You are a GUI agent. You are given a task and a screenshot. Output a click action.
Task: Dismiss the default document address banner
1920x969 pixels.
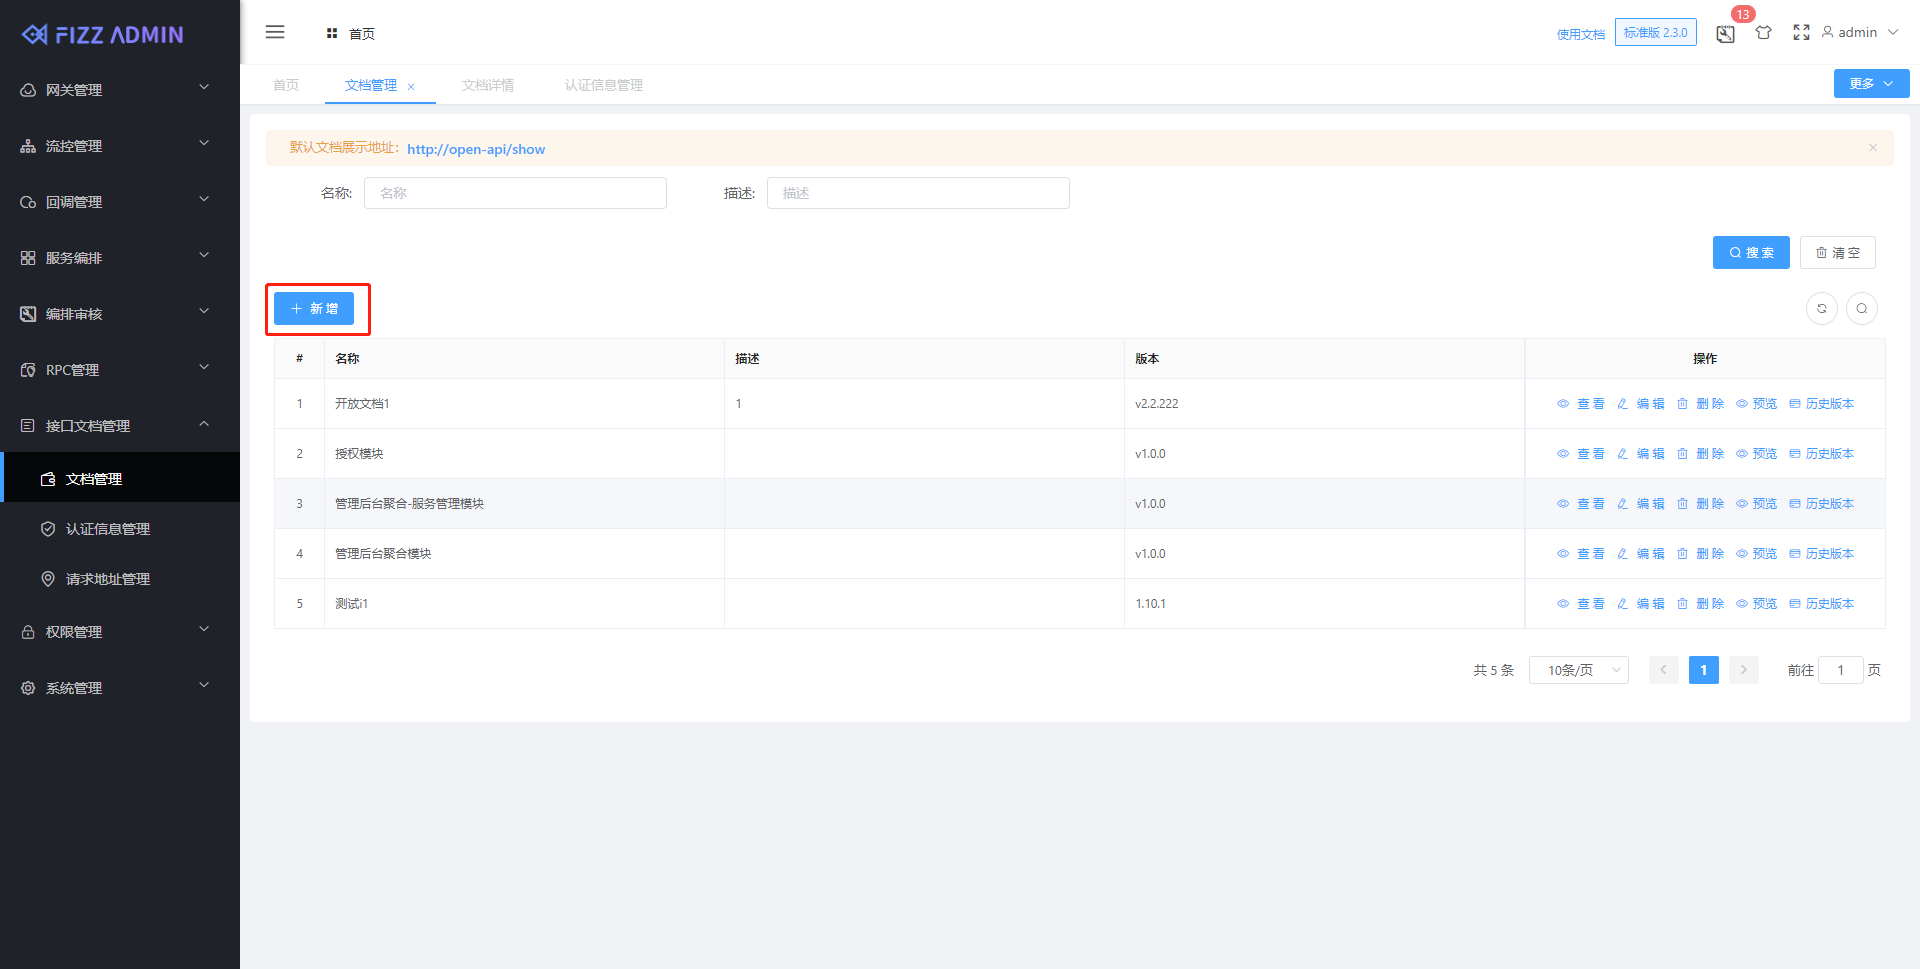[x=1872, y=148]
